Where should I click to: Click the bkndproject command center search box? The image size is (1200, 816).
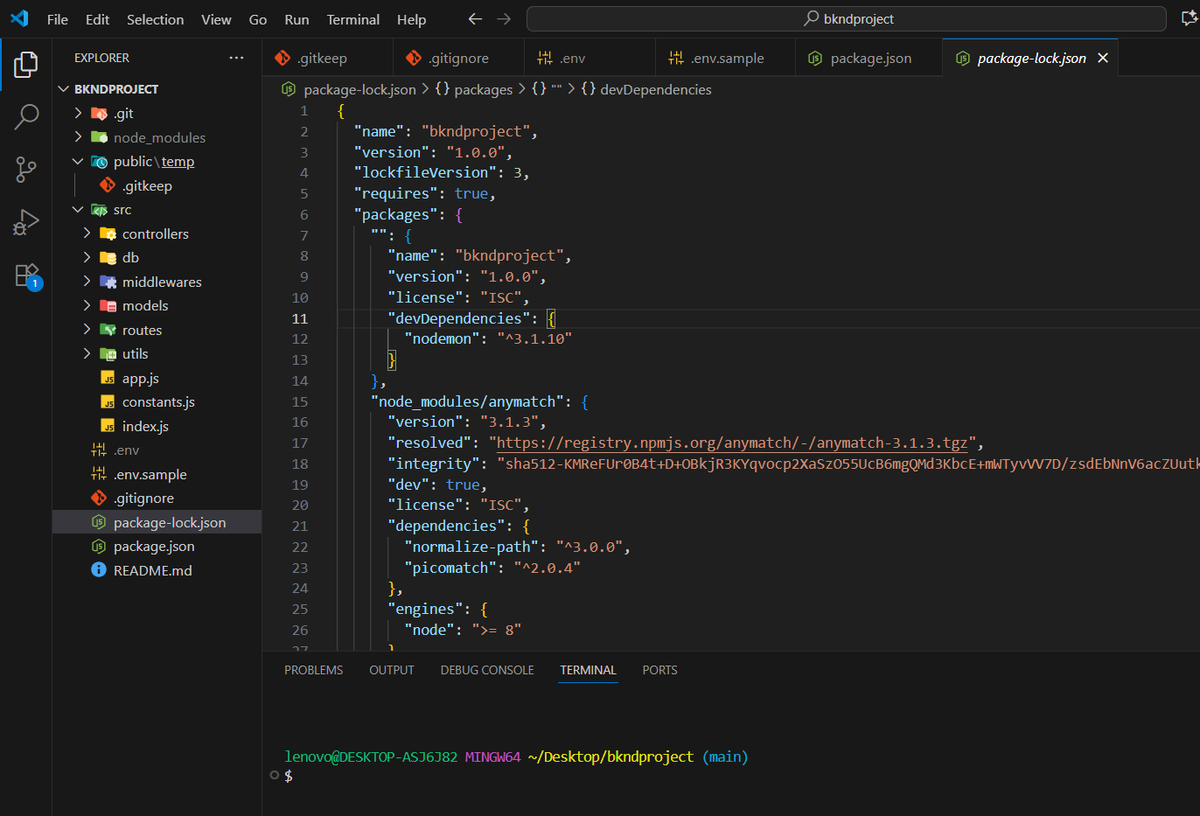(x=846, y=19)
